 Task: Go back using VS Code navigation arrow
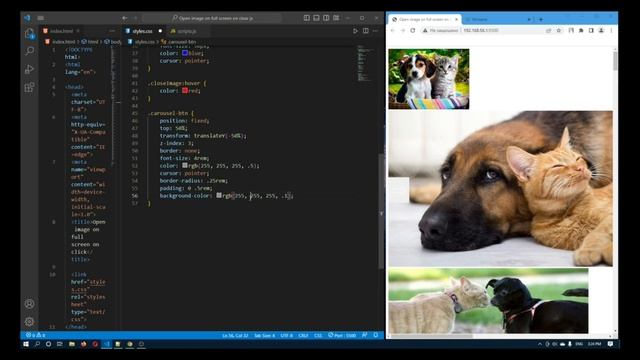pyautogui.click(x=124, y=18)
